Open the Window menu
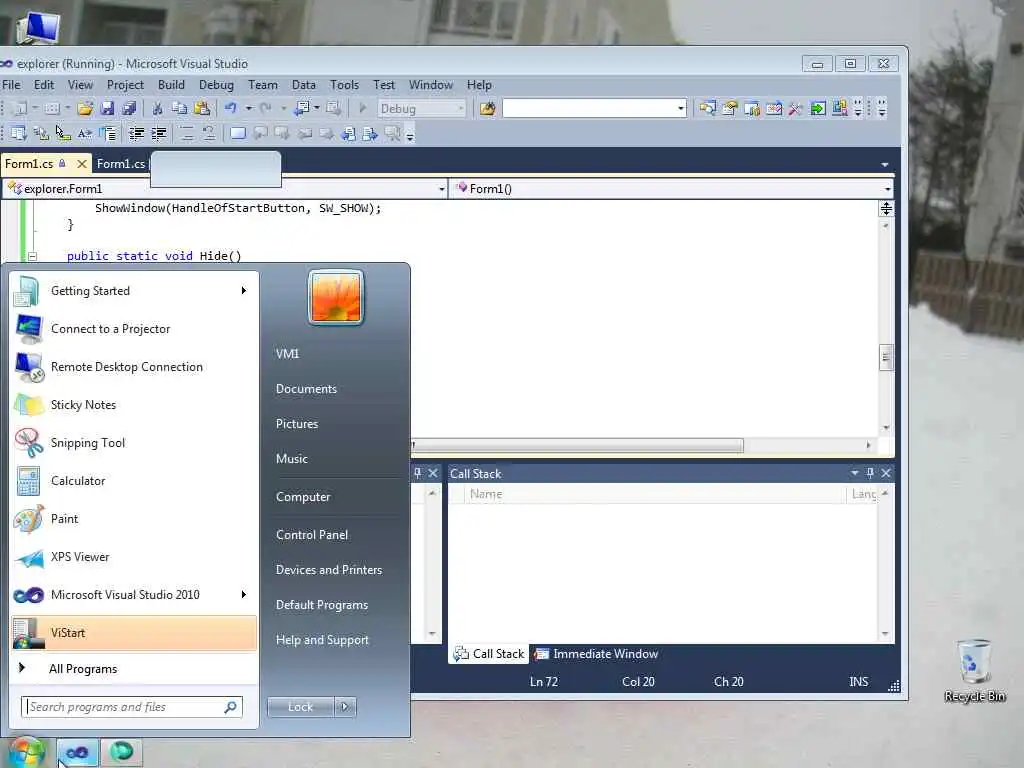 pos(430,85)
